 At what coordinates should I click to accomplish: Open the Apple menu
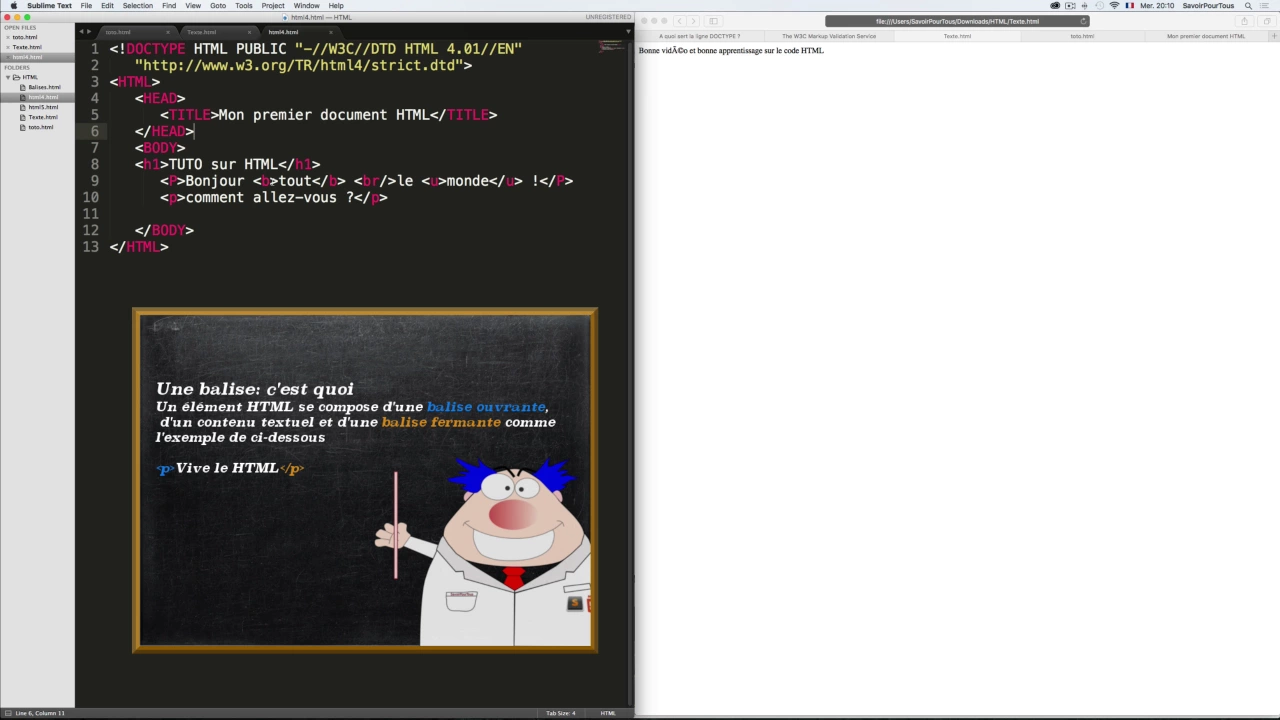tap(13, 6)
